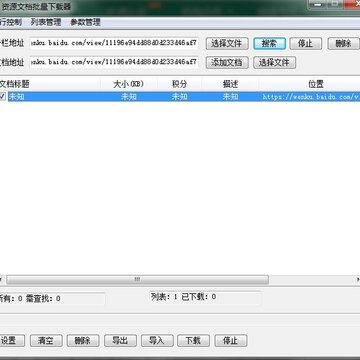360x360 pixels.
Task: Click the 资源文档批量下载器 title bar
Action: tap(36, 7)
